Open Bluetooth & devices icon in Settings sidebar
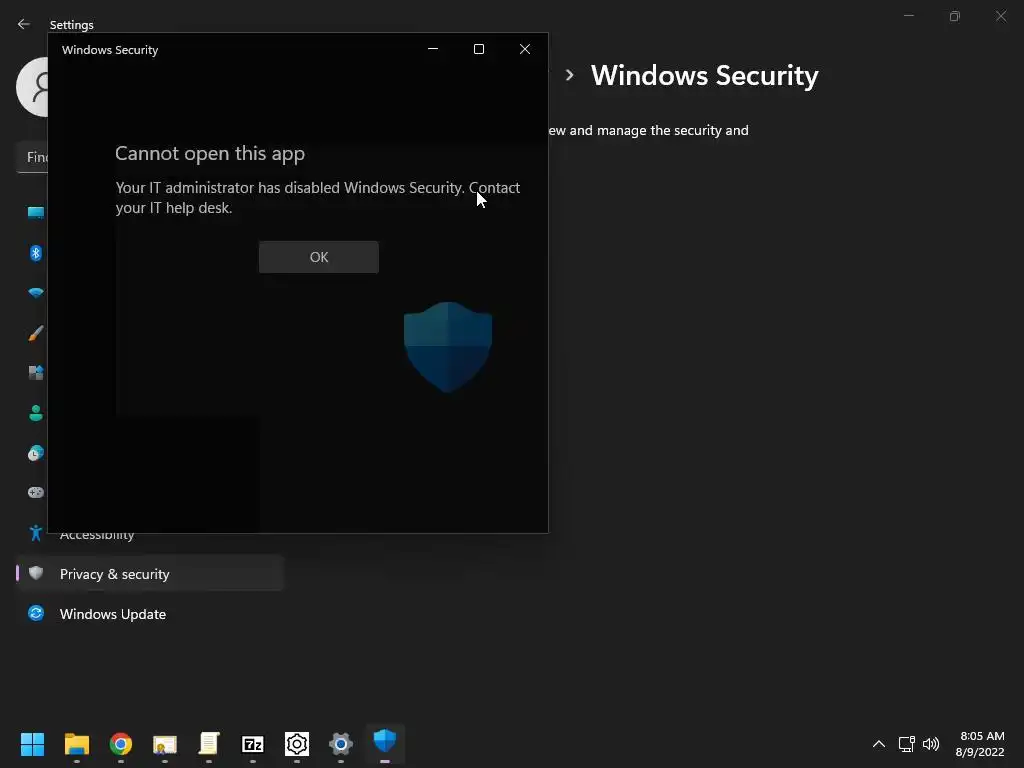1024x768 pixels. coord(36,253)
